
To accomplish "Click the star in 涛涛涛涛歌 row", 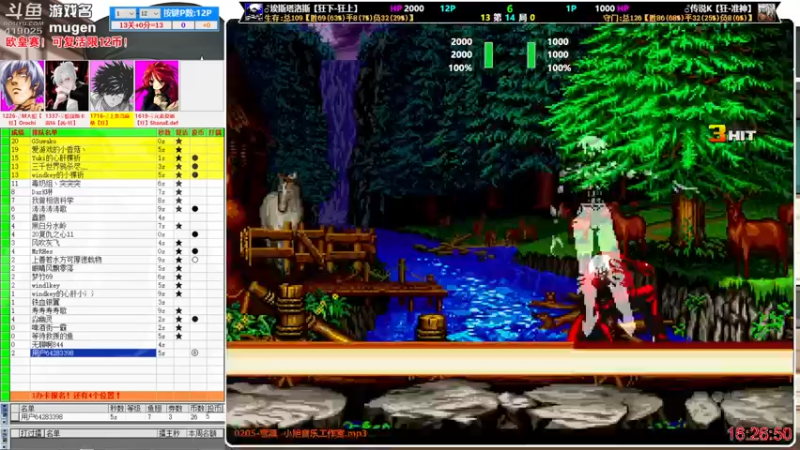I will tap(179, 209).
